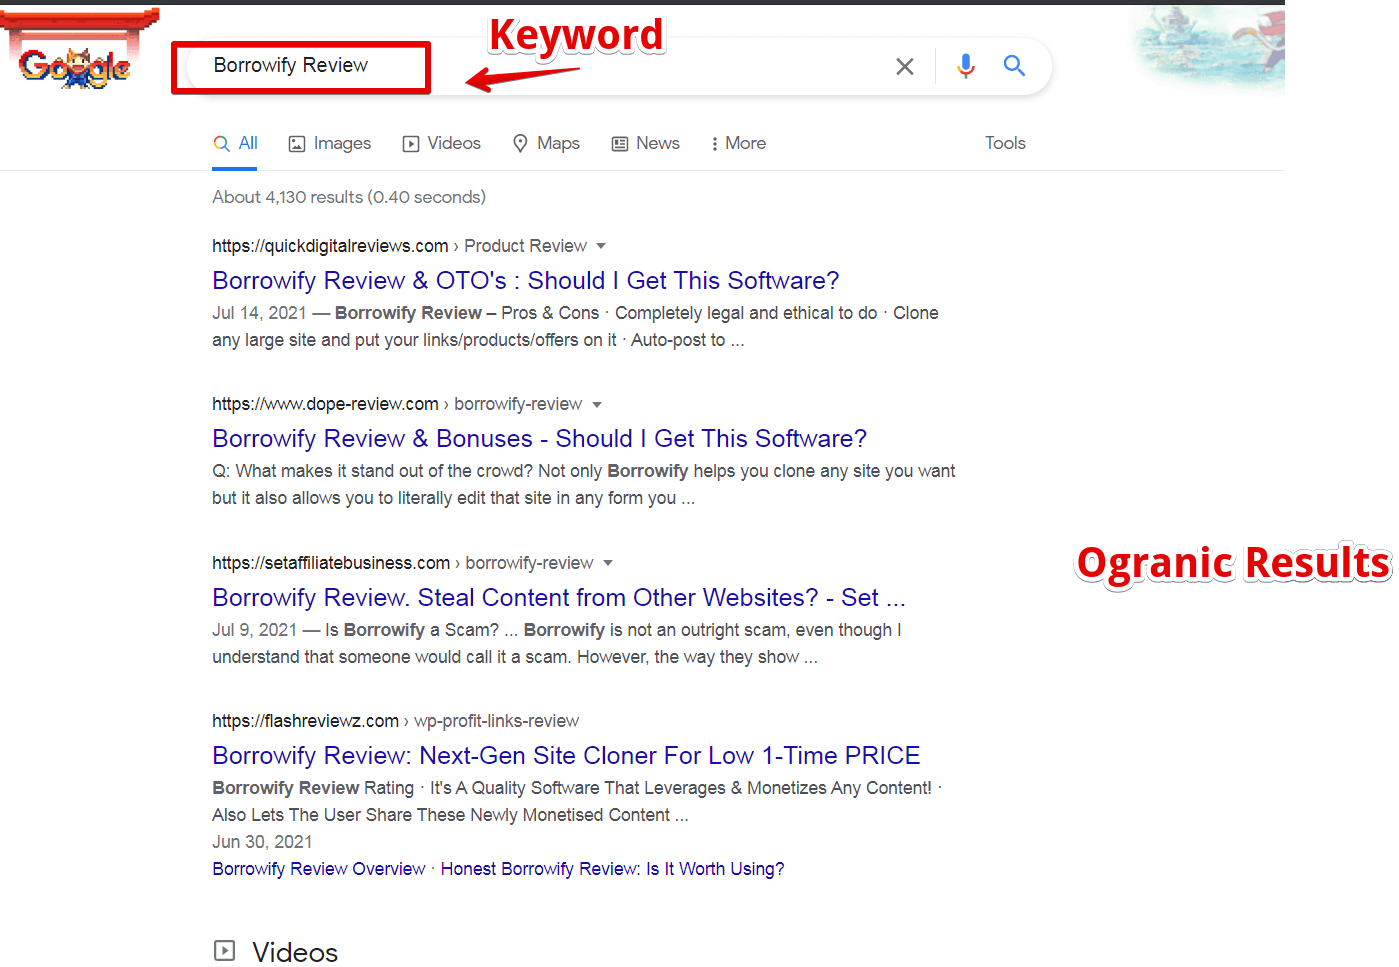Expand setaffiliatebusiness.com result options arrow

click(608, 563)
